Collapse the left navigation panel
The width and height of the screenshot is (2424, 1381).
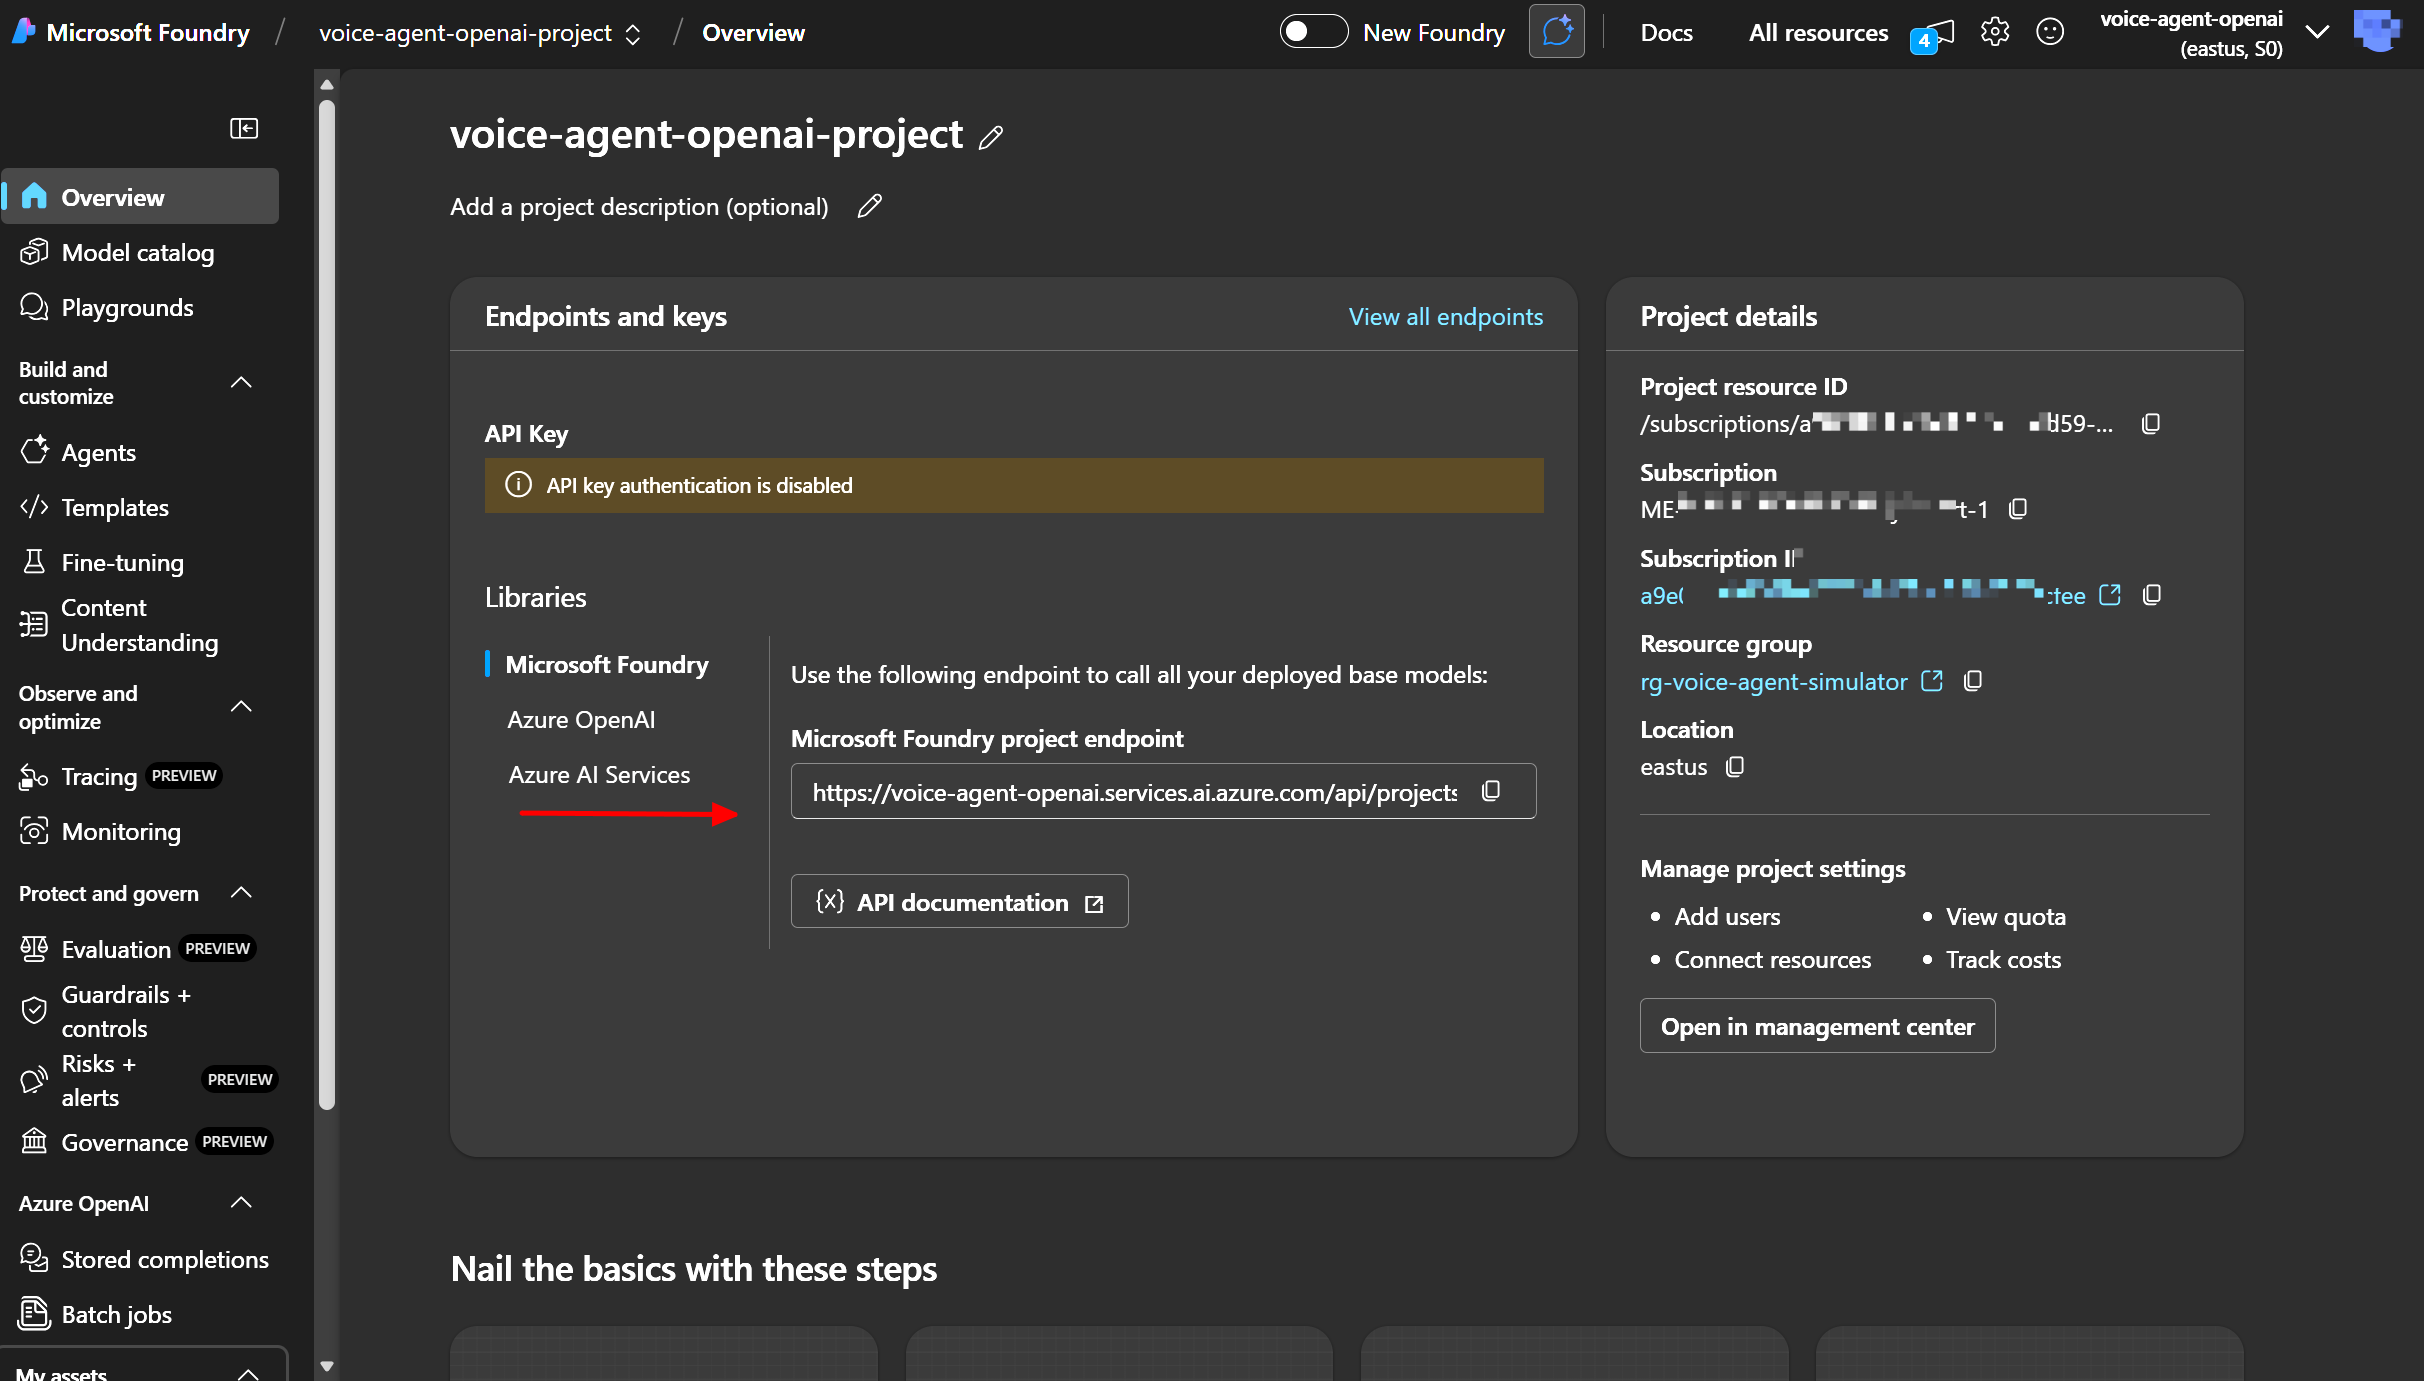(243, 128)
